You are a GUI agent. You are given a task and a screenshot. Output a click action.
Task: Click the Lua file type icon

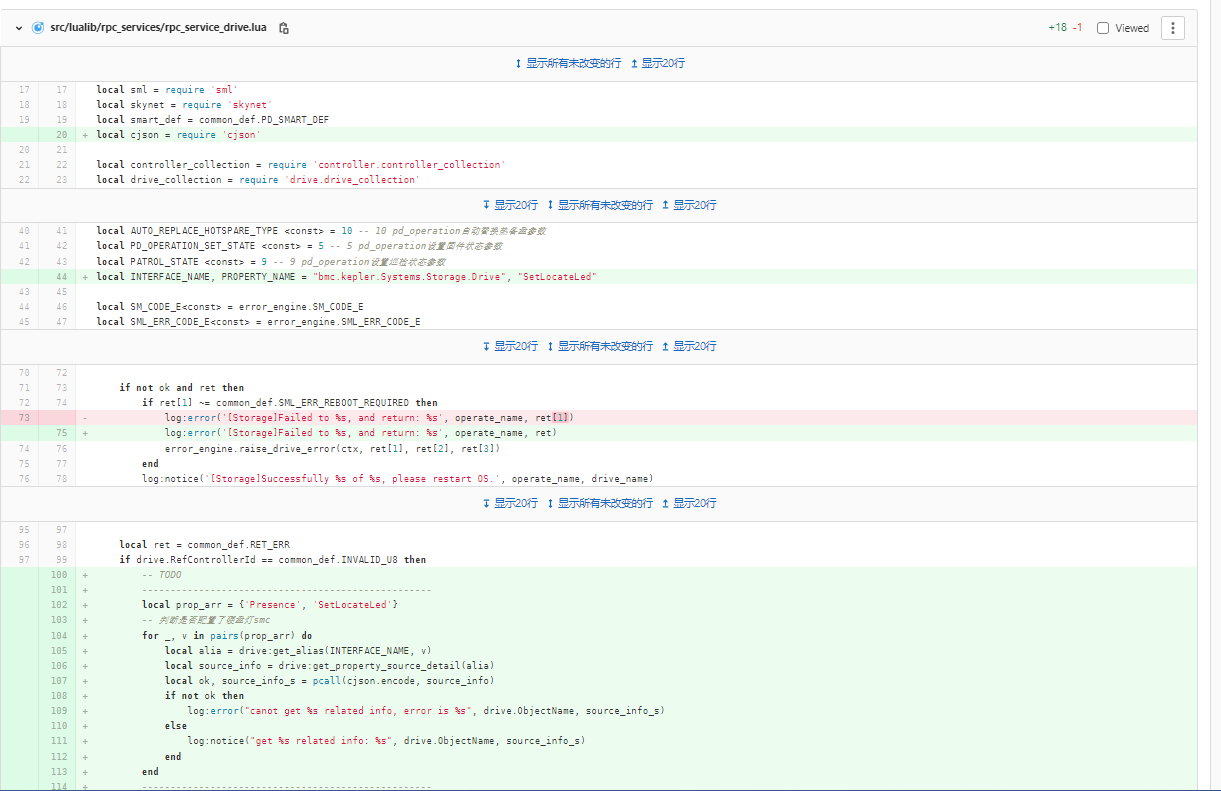(x=38, y=28)
